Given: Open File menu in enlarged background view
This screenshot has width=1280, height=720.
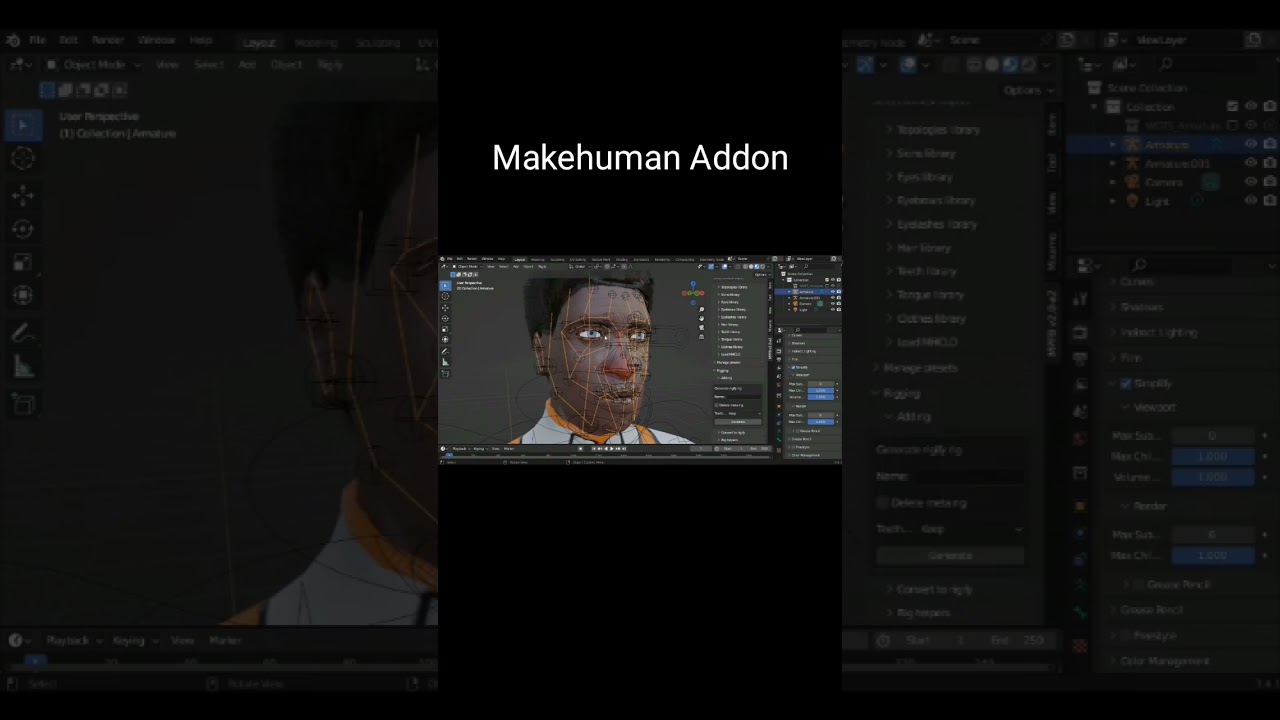Looking at the screenshot, I should point(37,40).
